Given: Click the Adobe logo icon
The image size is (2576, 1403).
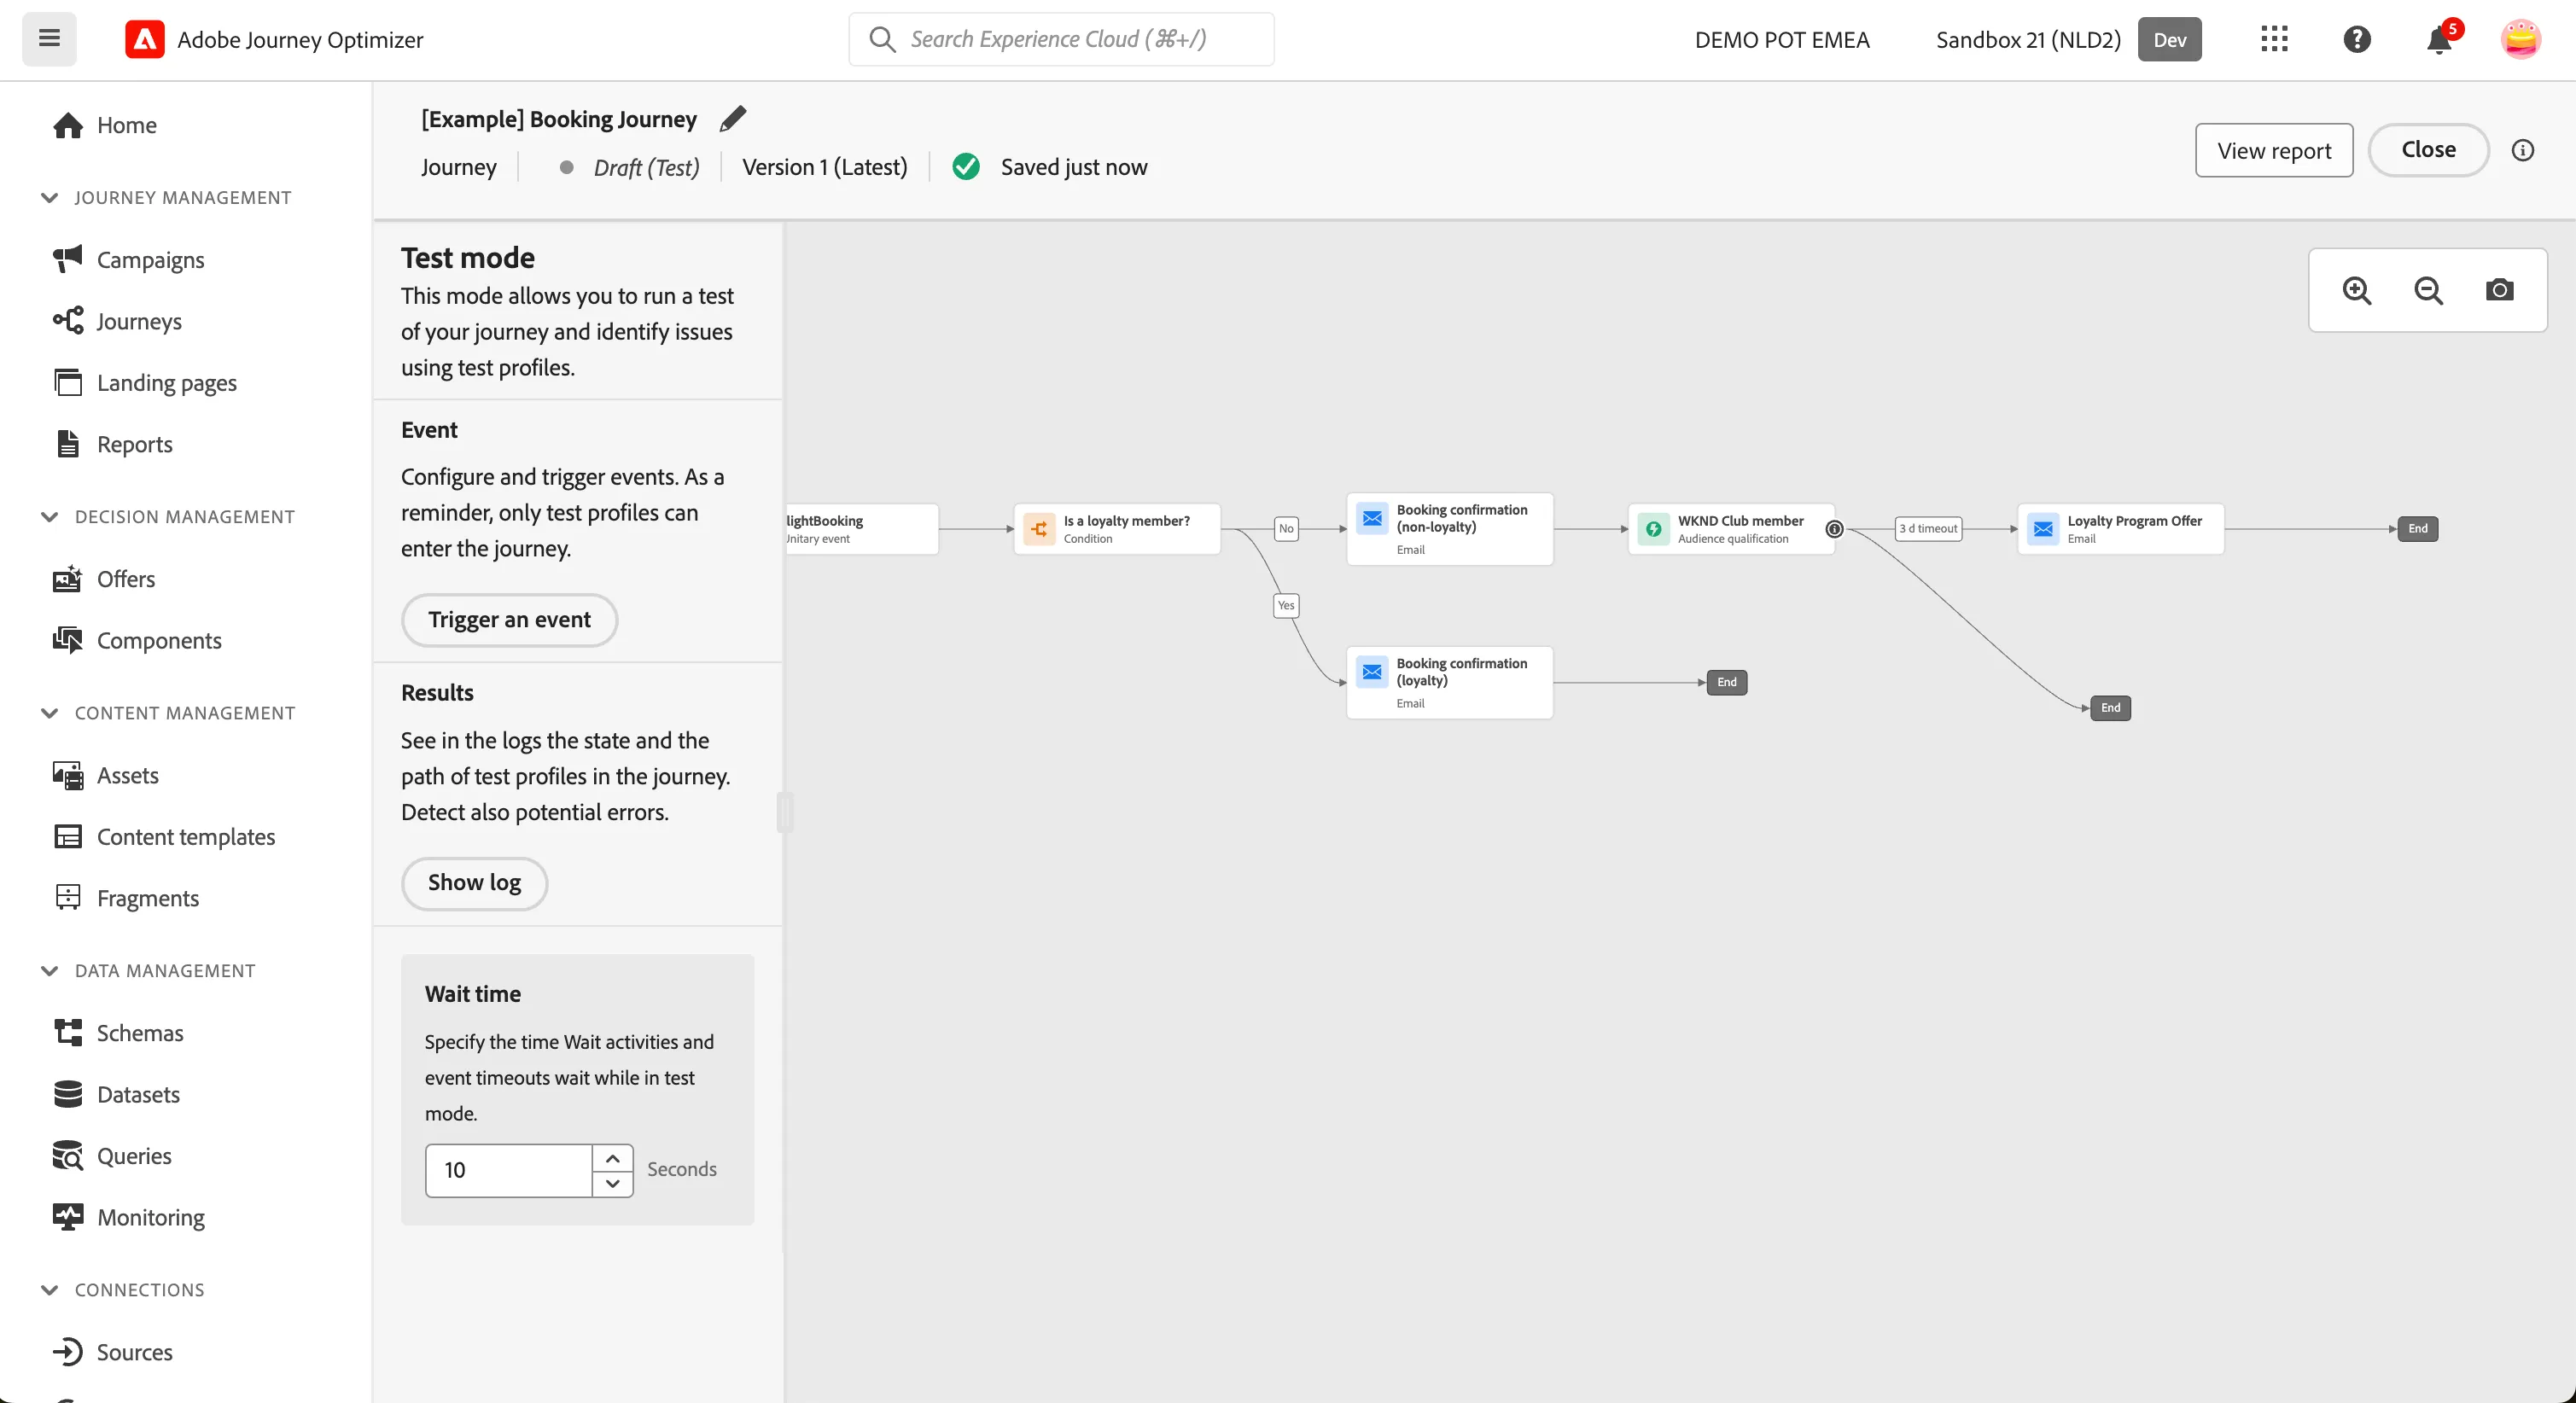Looking at the screenshot, I should (144, 39).
